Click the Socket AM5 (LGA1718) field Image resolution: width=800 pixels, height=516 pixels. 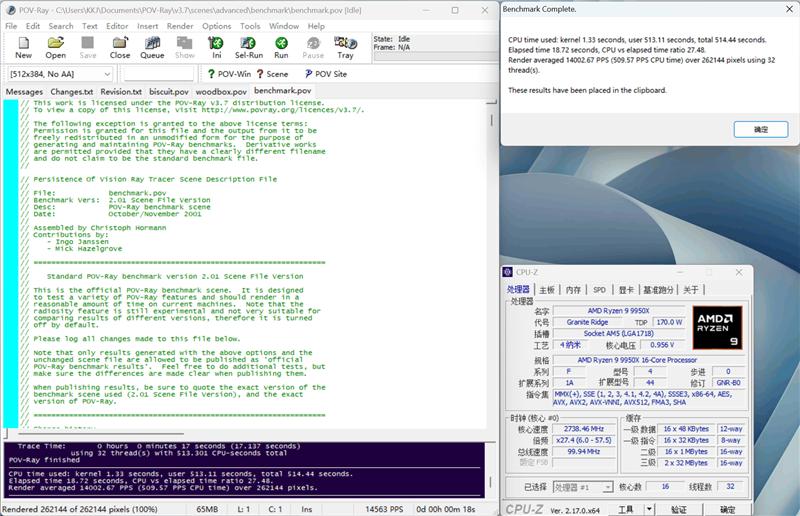coord(618,333)
